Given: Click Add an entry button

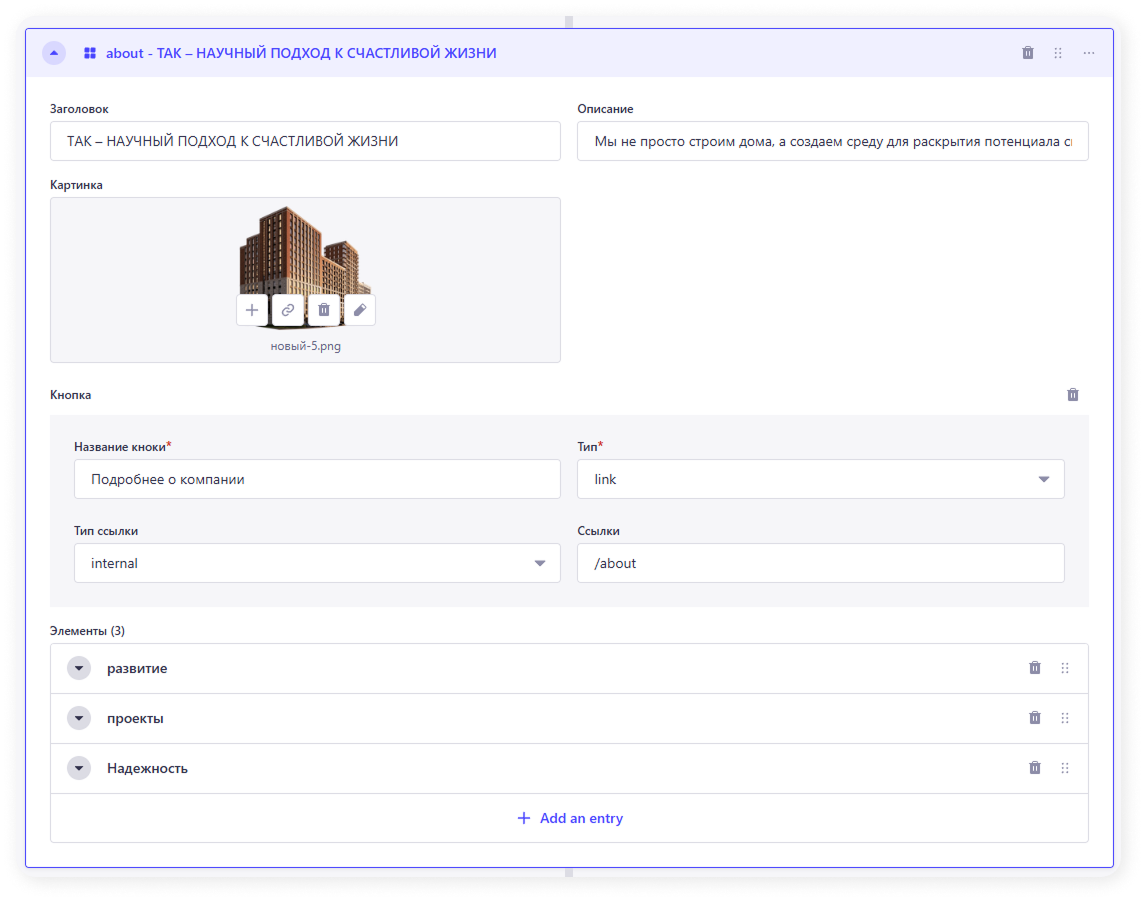Looking at the screenshot, I should coord(569,818).
